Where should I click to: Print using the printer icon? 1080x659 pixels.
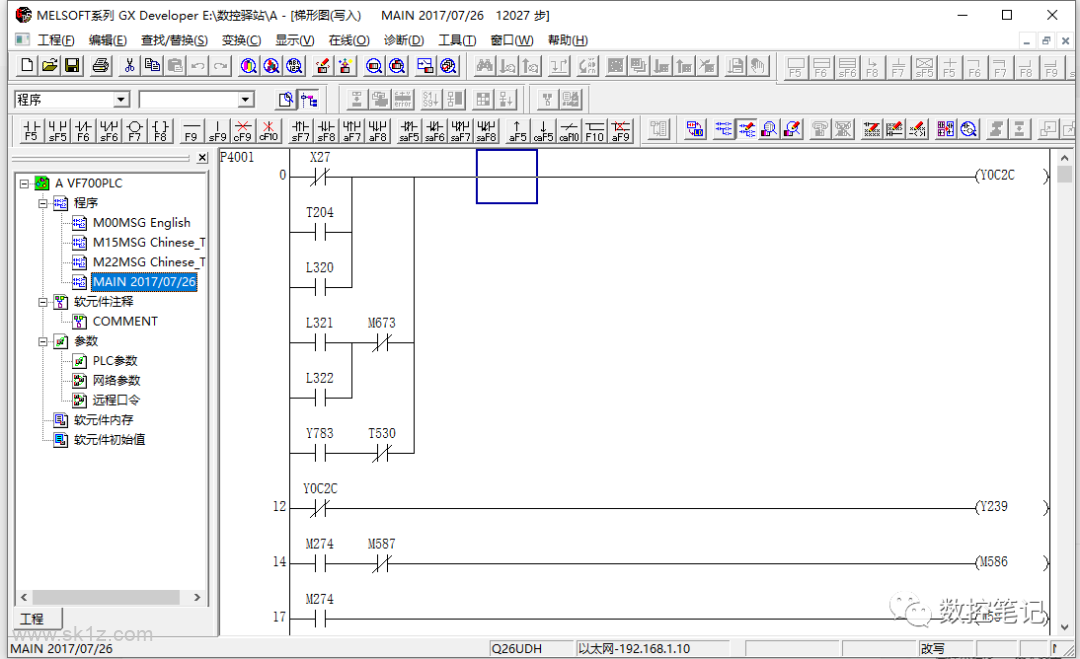point(101,65)
